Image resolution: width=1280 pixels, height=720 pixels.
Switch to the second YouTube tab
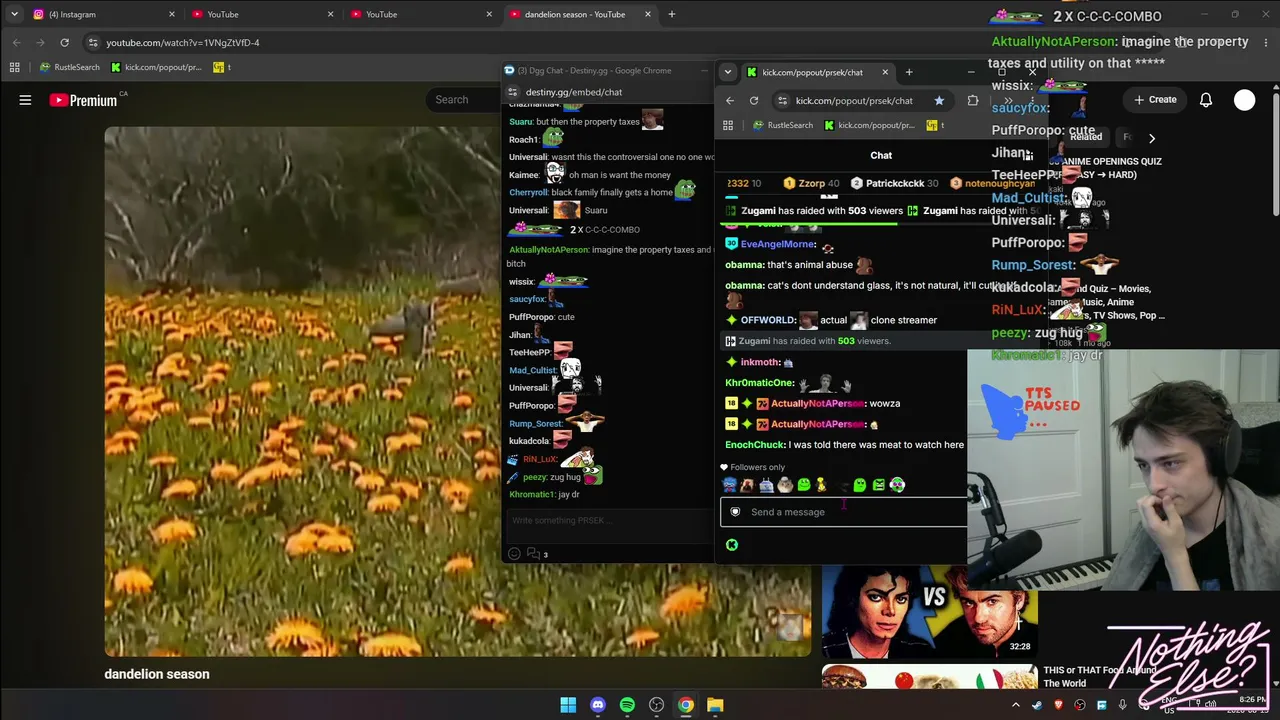pos(422,15)
